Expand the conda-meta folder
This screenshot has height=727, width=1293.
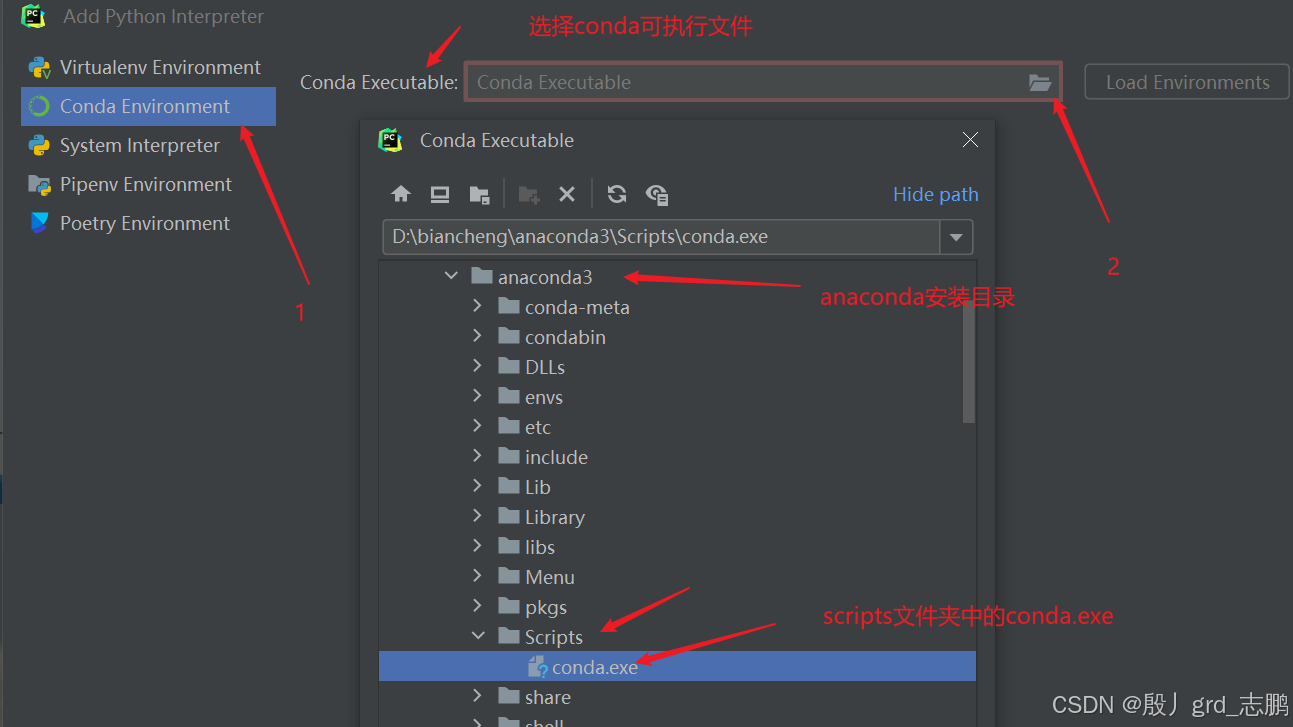478,307
